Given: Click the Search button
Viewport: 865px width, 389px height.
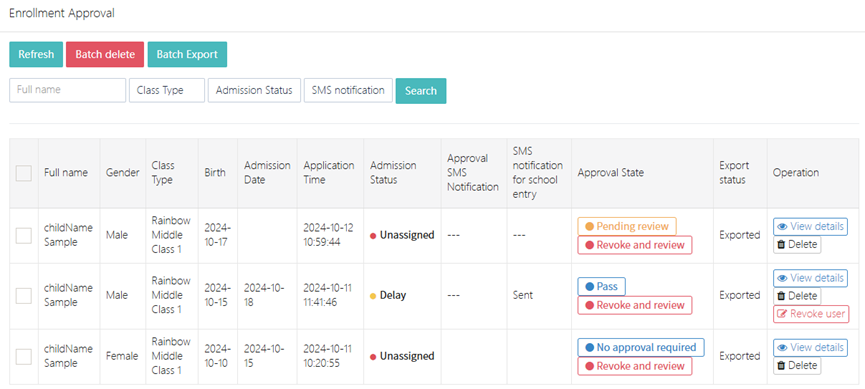Looking at the screenshot, I should pyautogui.click(x=421, y=91).
